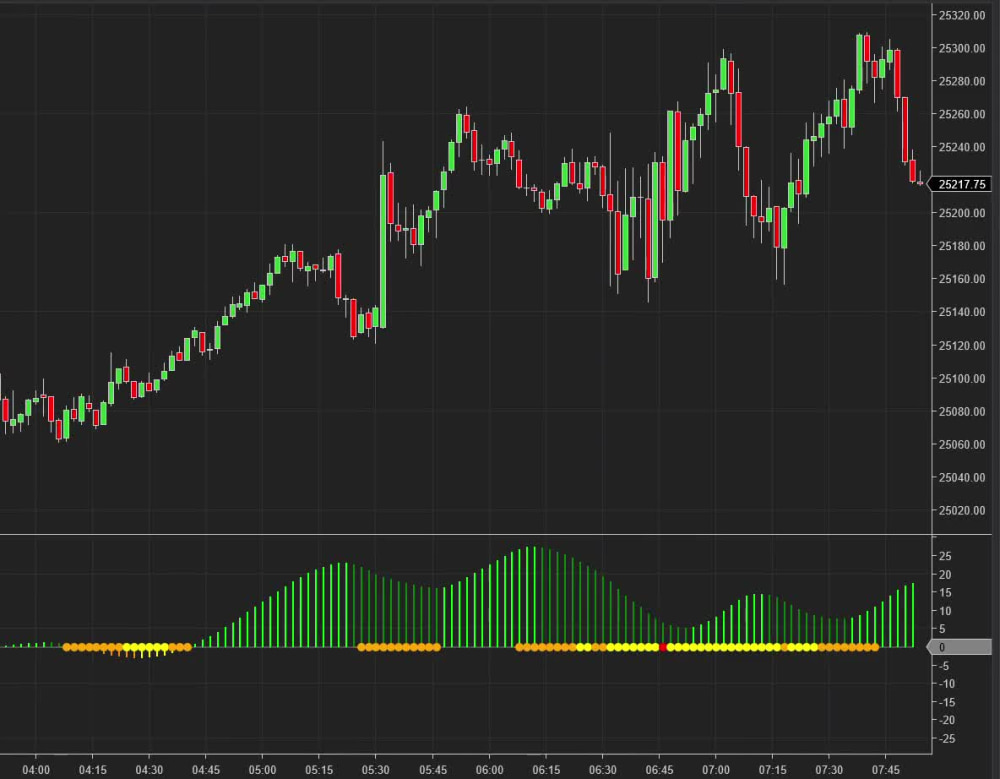Viewport: 1000px width, 779px height.
Task: Click the 25200.00 price axis label
Action: (x=962, y=213)
